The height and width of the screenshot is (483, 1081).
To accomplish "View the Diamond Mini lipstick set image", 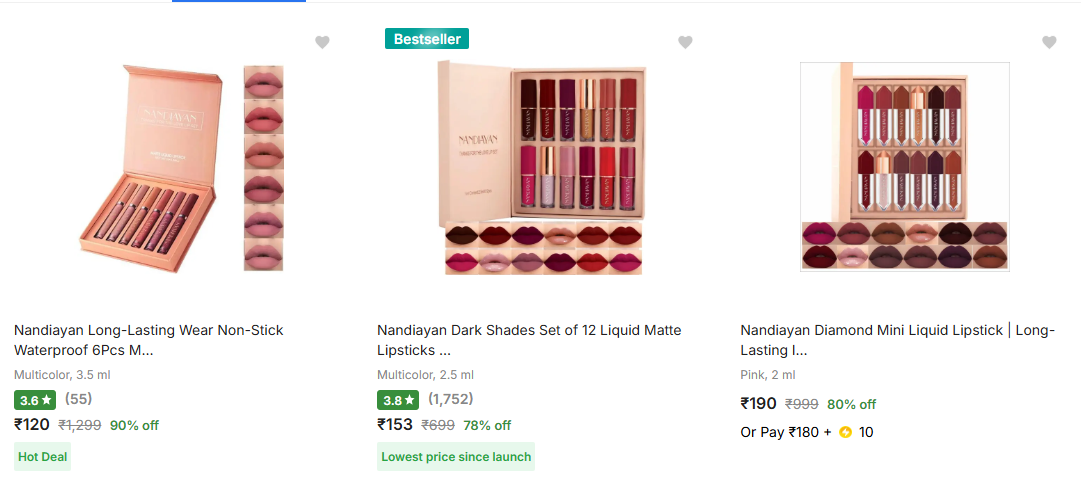I will point(904,166).
